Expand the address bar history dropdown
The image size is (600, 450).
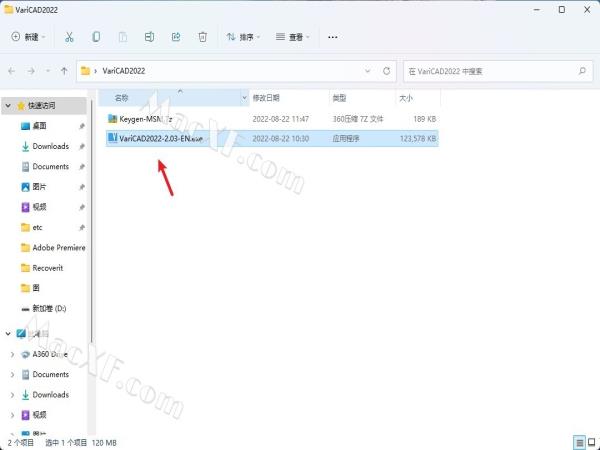(x=368, y=71)
